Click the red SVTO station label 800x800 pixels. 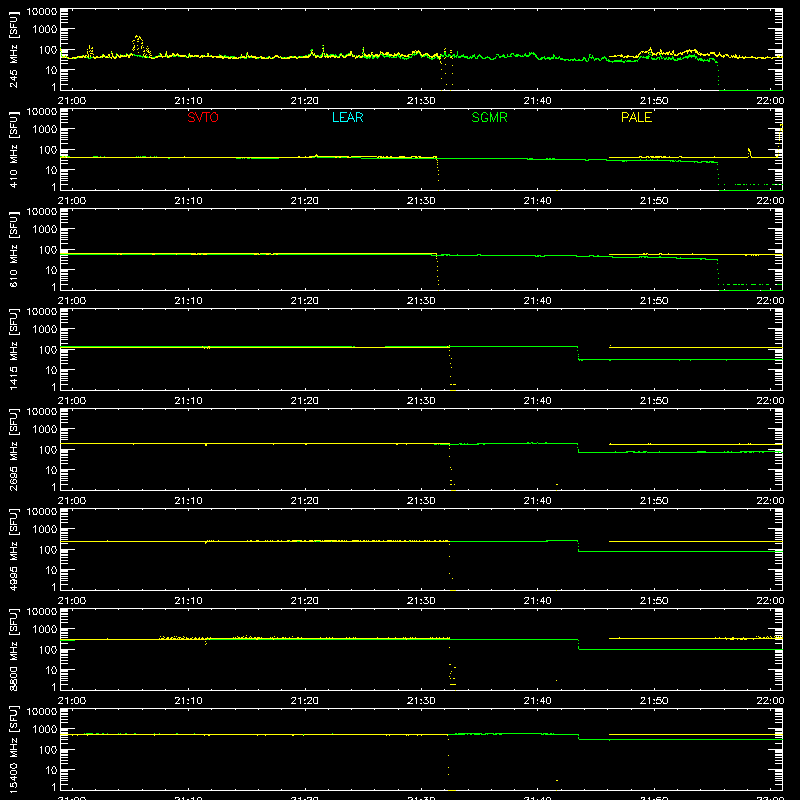pos(203,117)
